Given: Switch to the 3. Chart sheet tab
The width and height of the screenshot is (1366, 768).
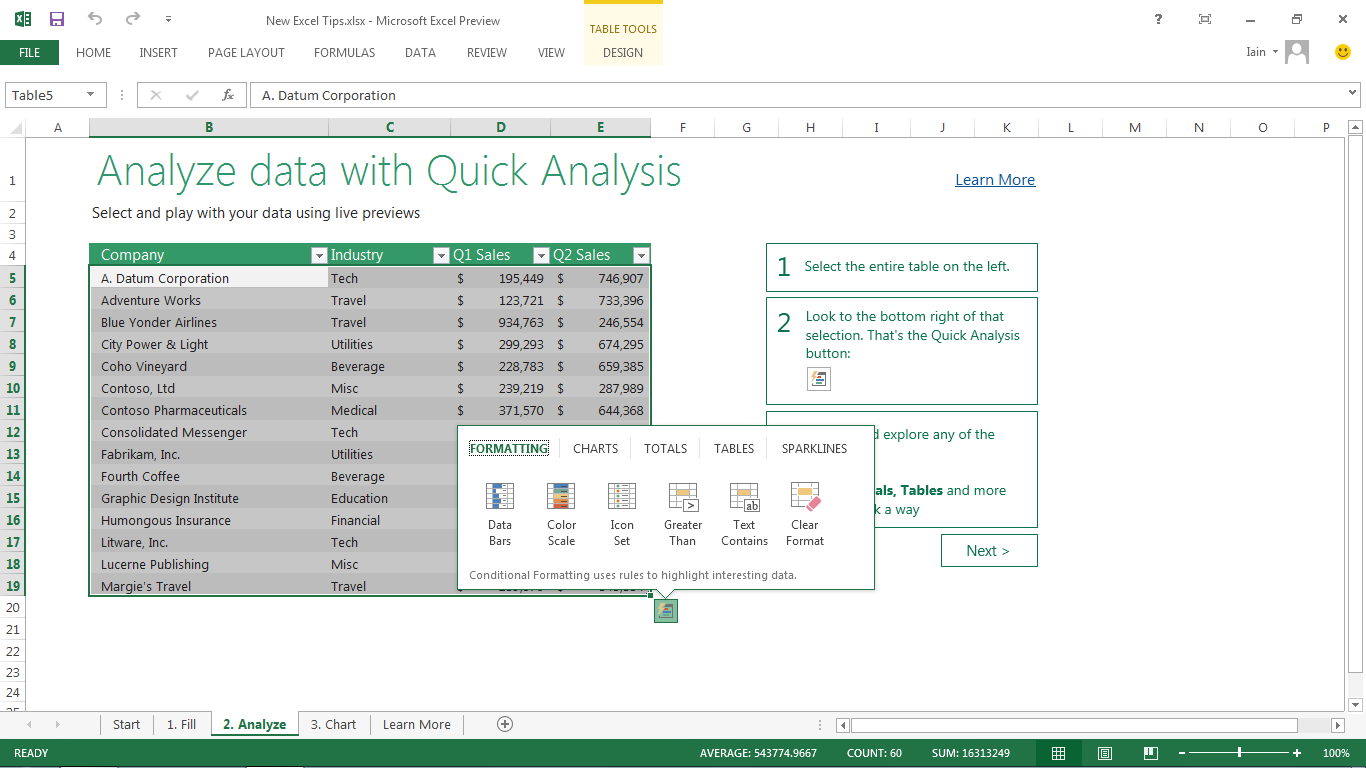Looking at the screenshot, I should (x=333, y=724).
